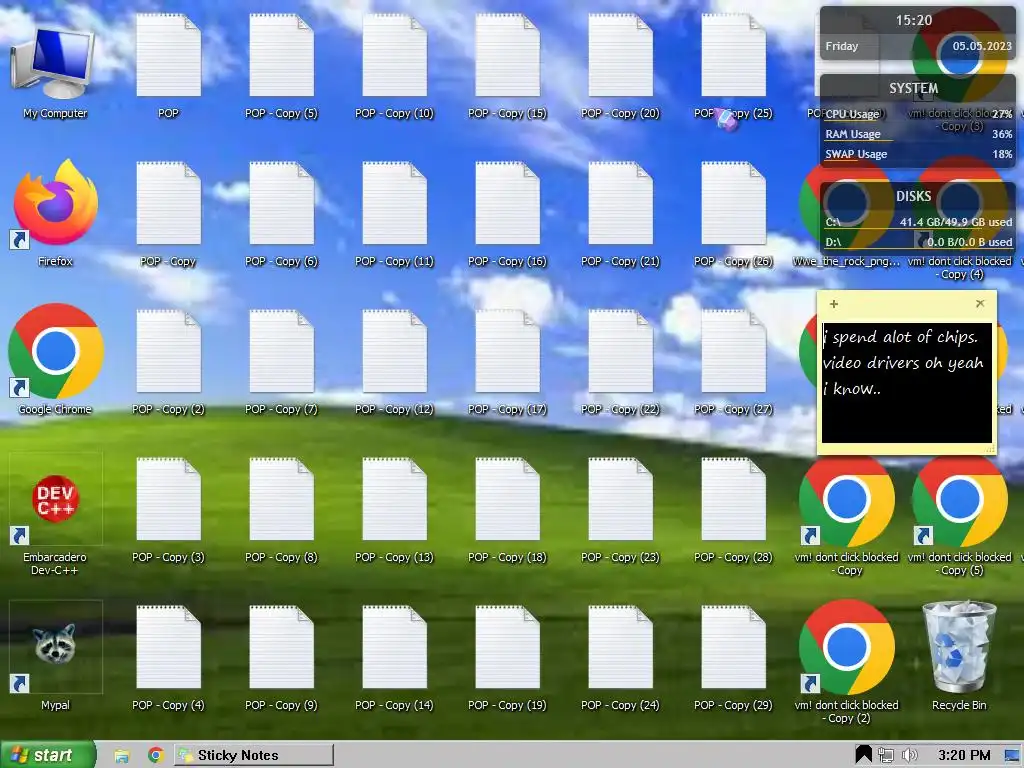This screenshot has height=768, width=1024.
Task: Delete the sticky note with X button
Action: (x=980, y=303)
